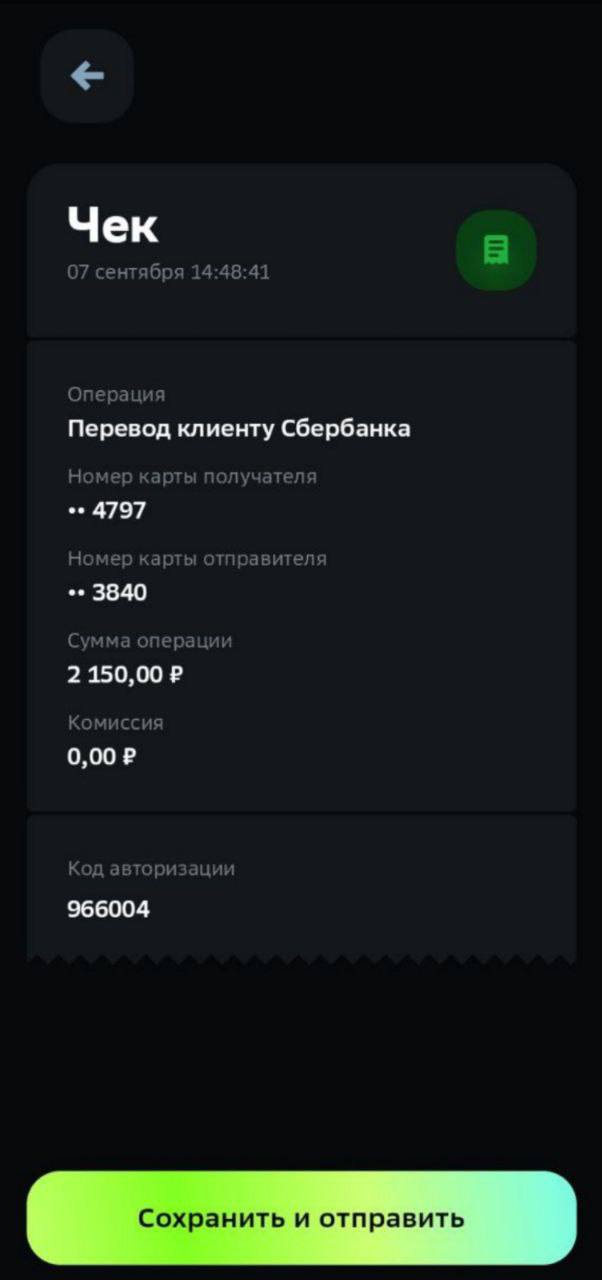Select the amount 2 150,00 ₽
This screenshot has height=1280, width=602.
(125, 675)
